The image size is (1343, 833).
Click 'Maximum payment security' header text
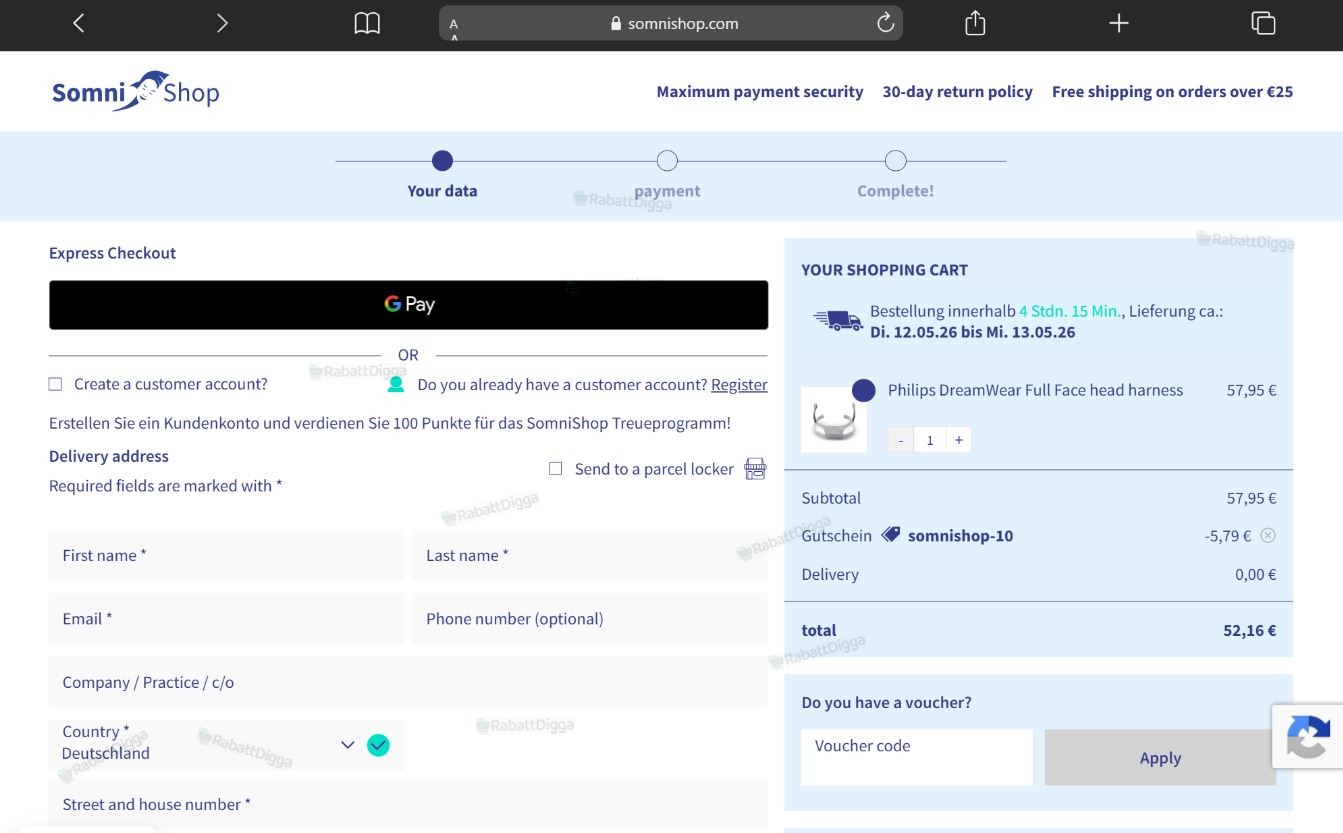[760, 91]
